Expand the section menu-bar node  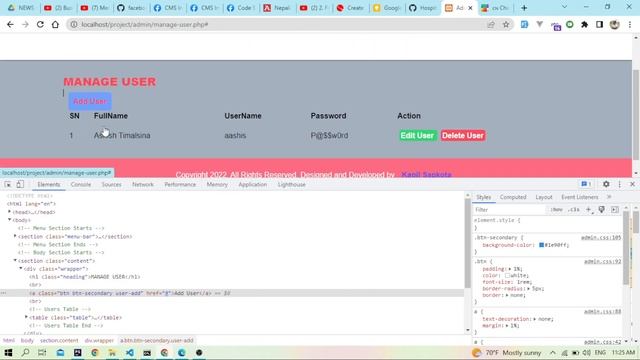(x=16, y=236)
